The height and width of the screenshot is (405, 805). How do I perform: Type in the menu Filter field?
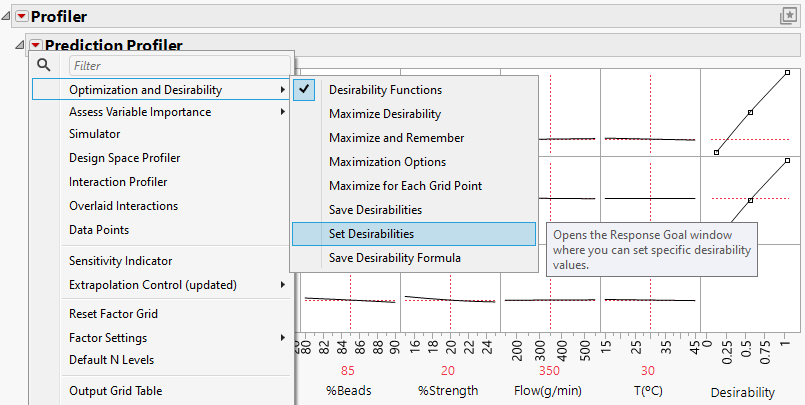pyautogui.click(x=178, y=66)
